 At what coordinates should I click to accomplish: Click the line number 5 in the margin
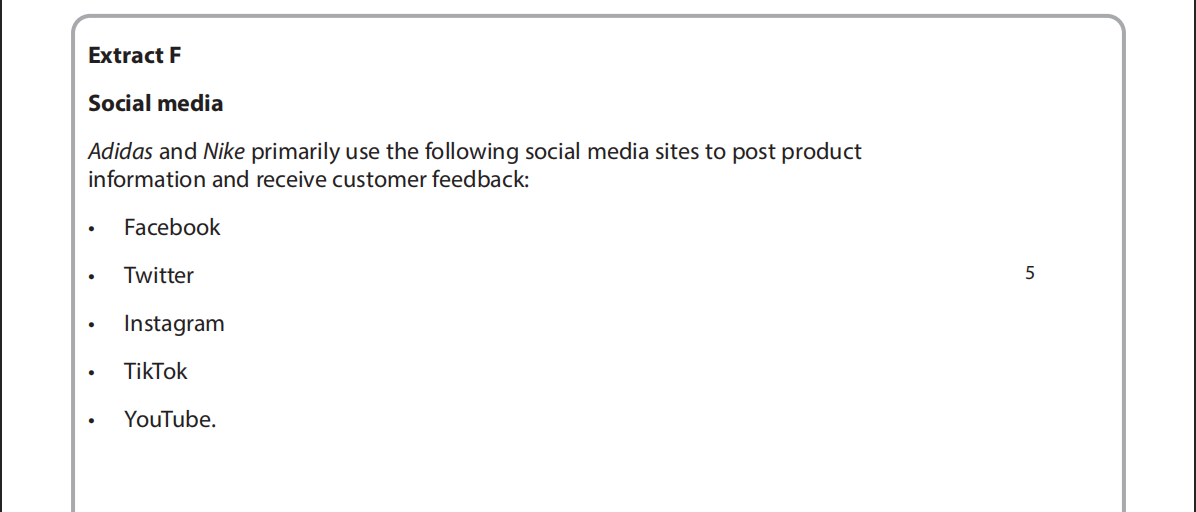coord(1030,273)
